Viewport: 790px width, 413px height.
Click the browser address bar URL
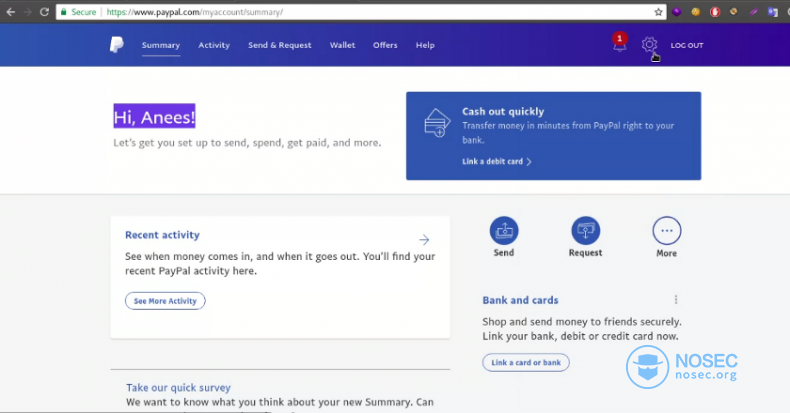(x=194, y=12)
